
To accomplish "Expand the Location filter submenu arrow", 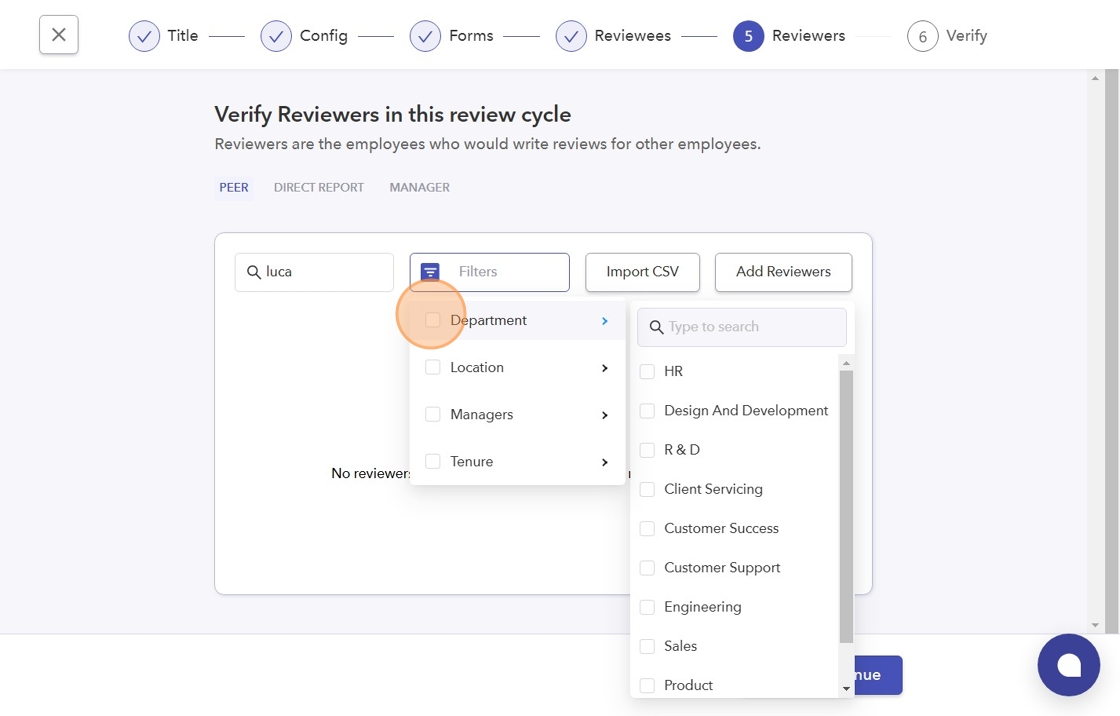I will tap(605, 368).
